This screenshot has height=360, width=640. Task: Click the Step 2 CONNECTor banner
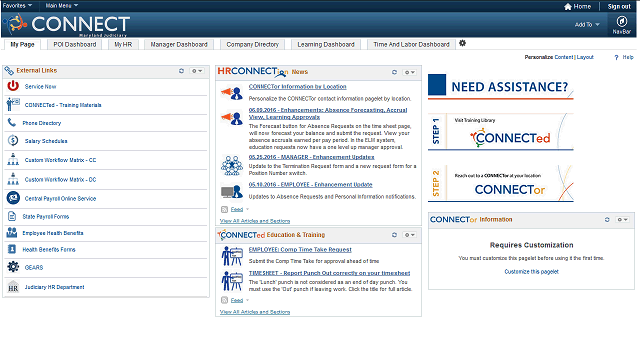(501, 184)
